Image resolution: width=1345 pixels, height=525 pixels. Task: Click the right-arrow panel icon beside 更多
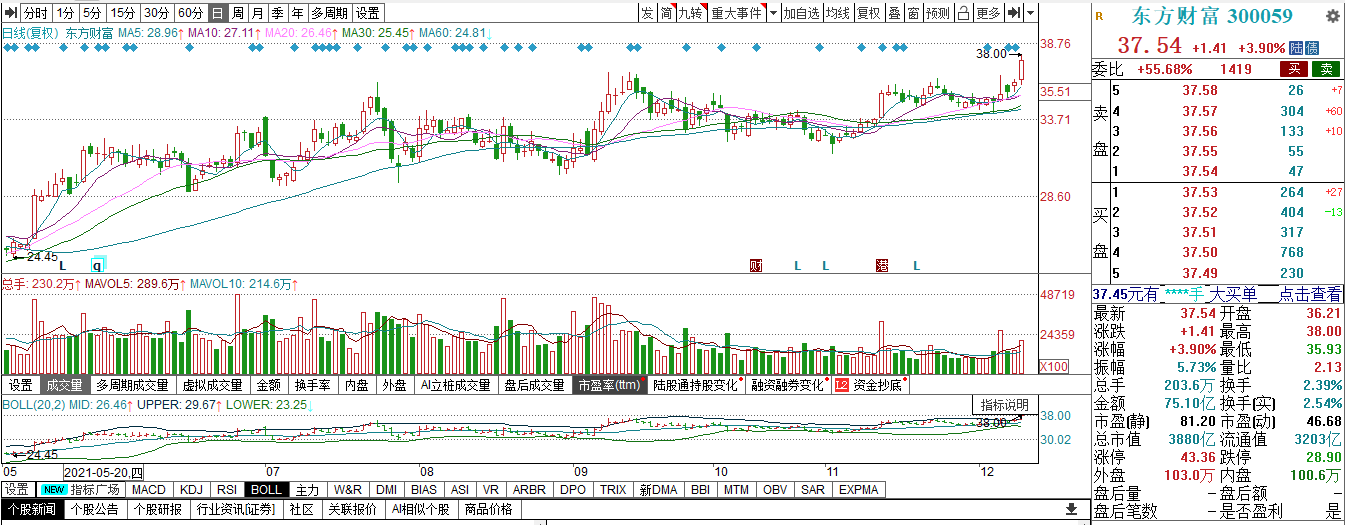coord(1014,13)
